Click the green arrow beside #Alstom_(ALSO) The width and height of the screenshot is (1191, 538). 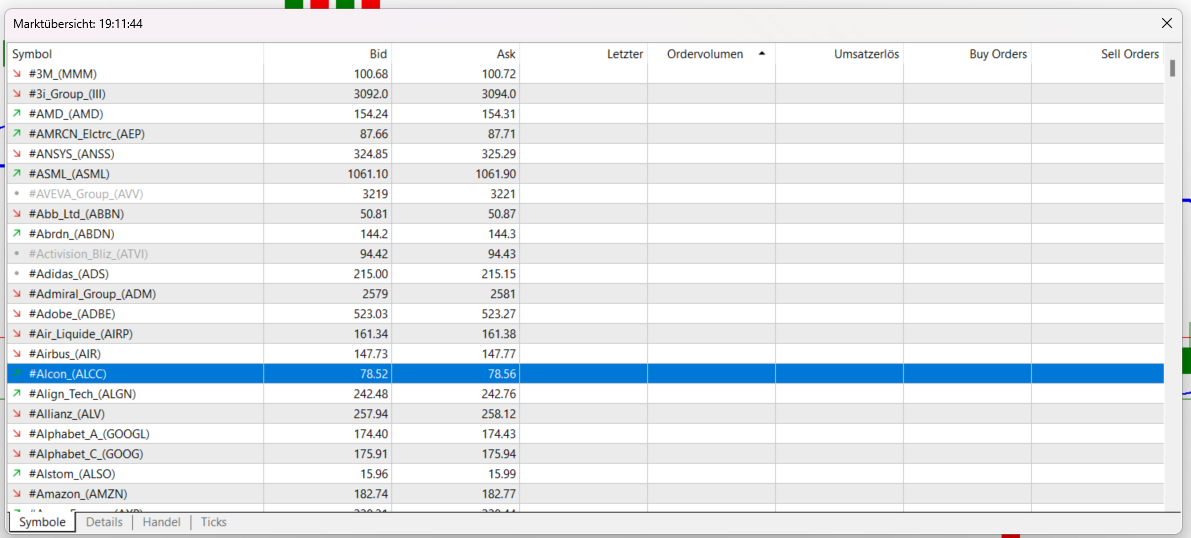[17, 474]
